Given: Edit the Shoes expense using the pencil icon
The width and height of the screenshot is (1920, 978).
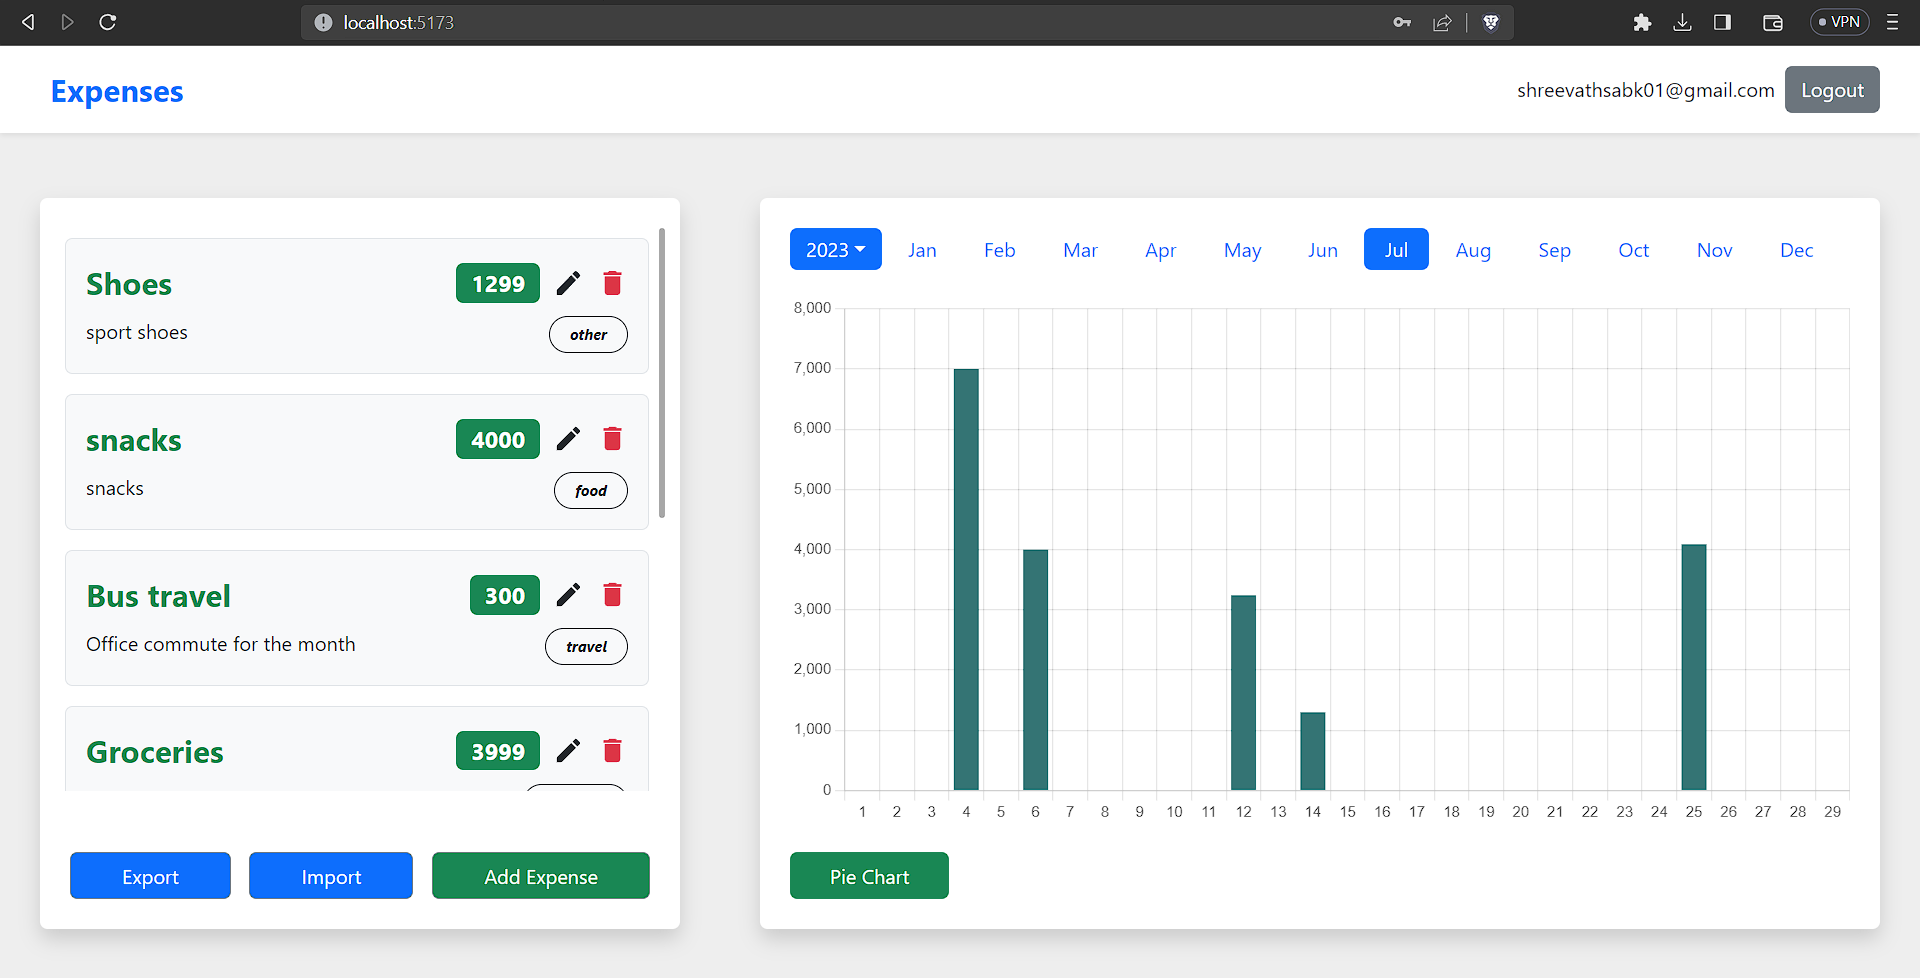Looking at the screenshot, I should pos(568,283).
